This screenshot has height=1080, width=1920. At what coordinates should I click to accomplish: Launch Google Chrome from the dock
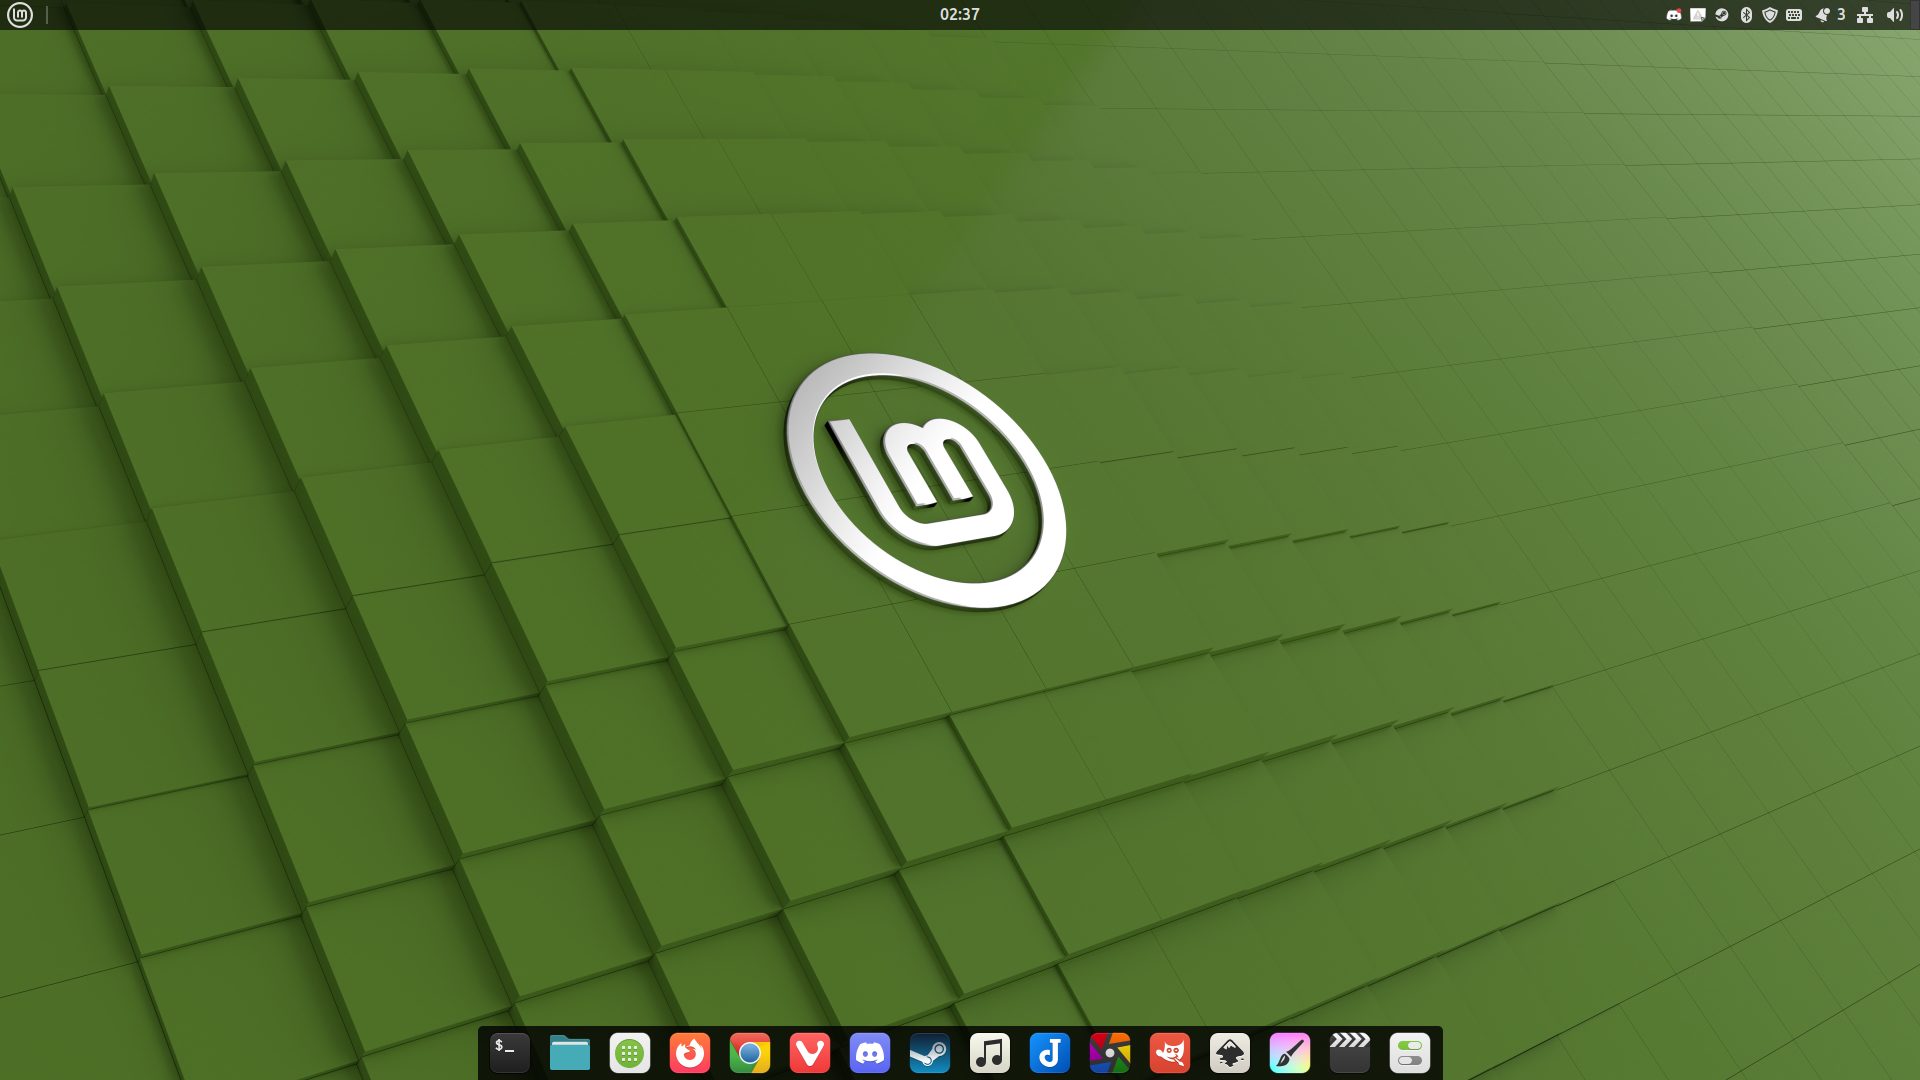point(749,1053)
